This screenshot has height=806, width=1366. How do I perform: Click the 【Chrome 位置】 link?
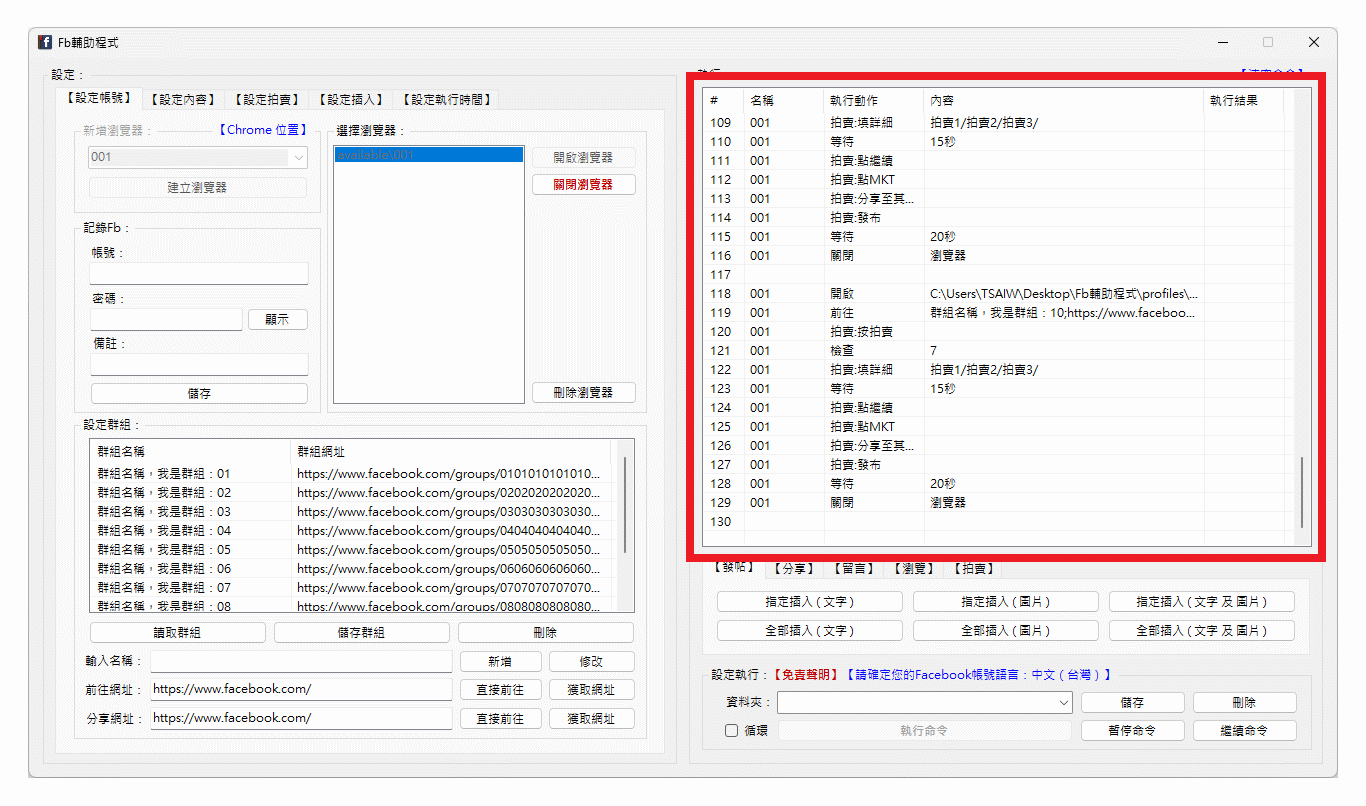262,130
